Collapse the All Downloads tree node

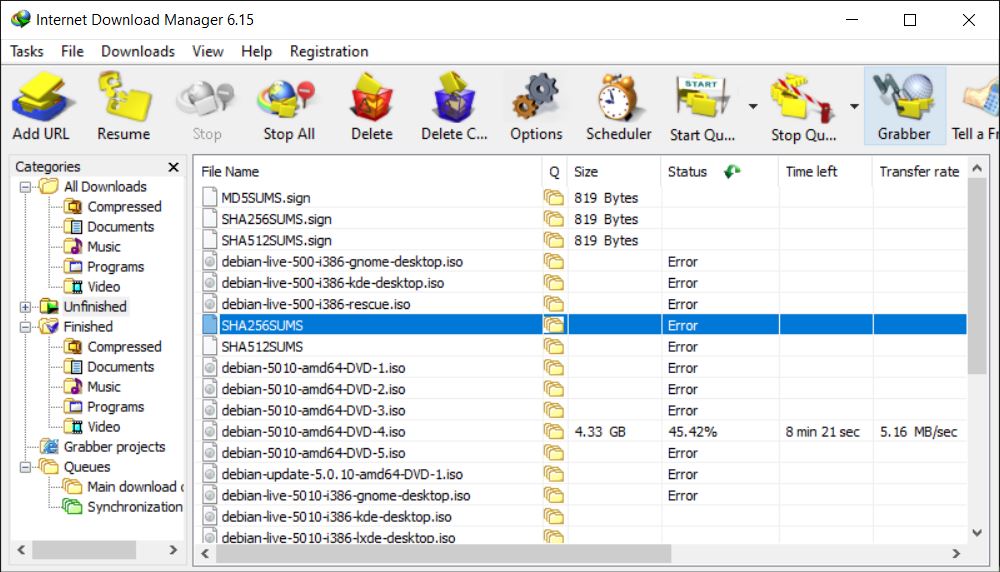[26, 187]
